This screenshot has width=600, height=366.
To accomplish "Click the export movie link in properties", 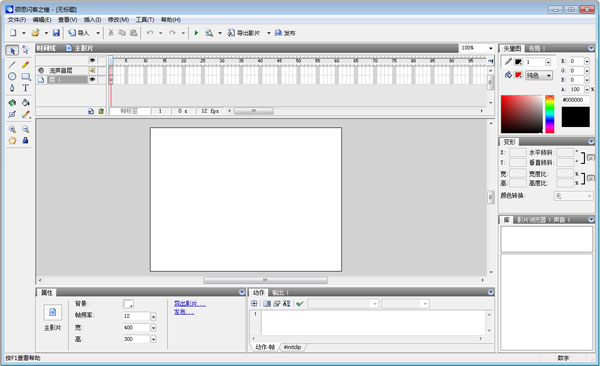I will coord(190,304).
